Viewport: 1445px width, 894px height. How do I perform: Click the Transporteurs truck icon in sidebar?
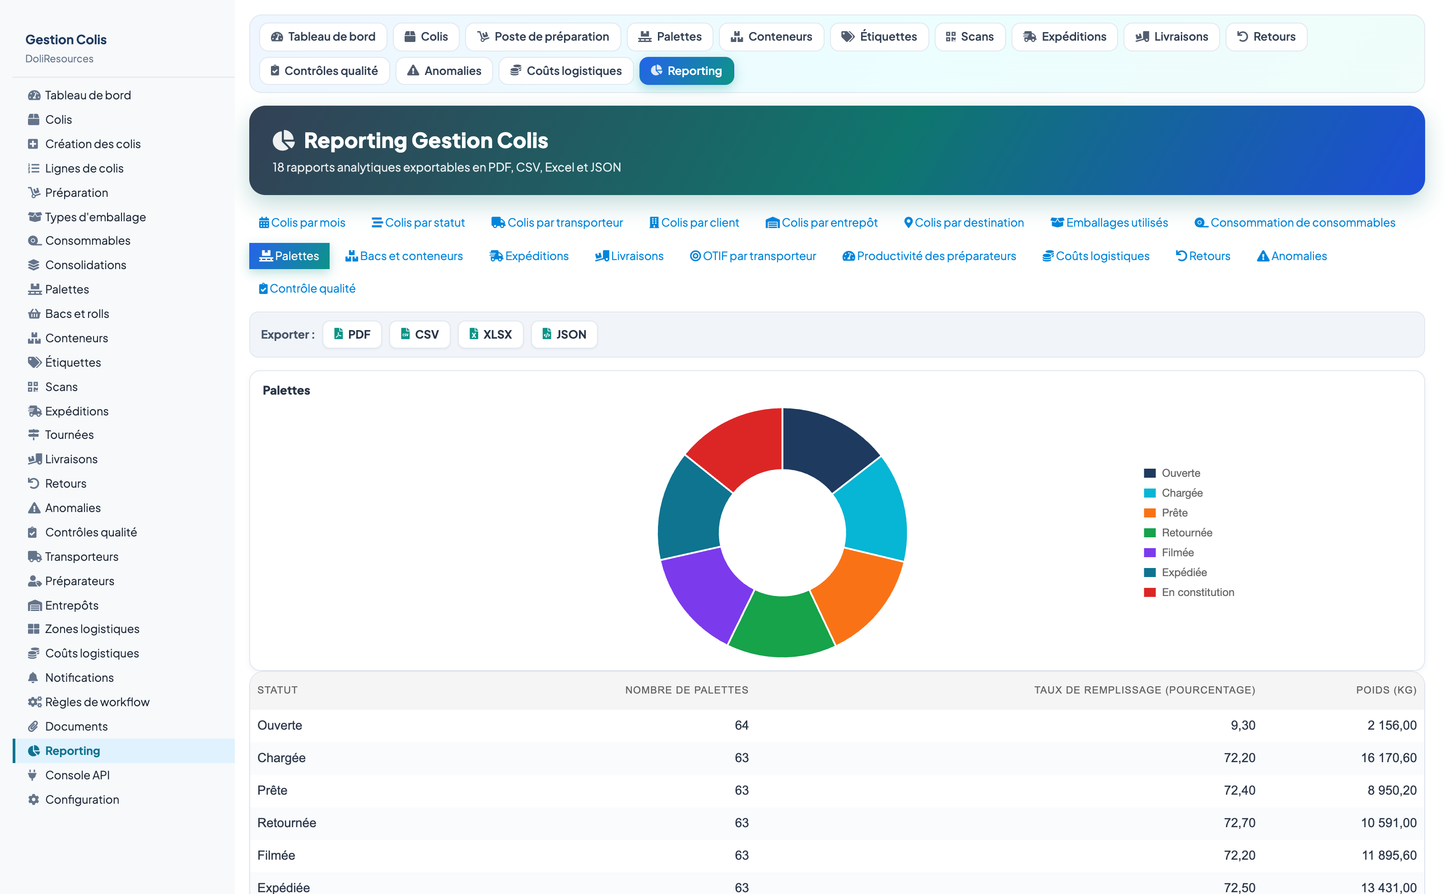(x=34, y=557)
